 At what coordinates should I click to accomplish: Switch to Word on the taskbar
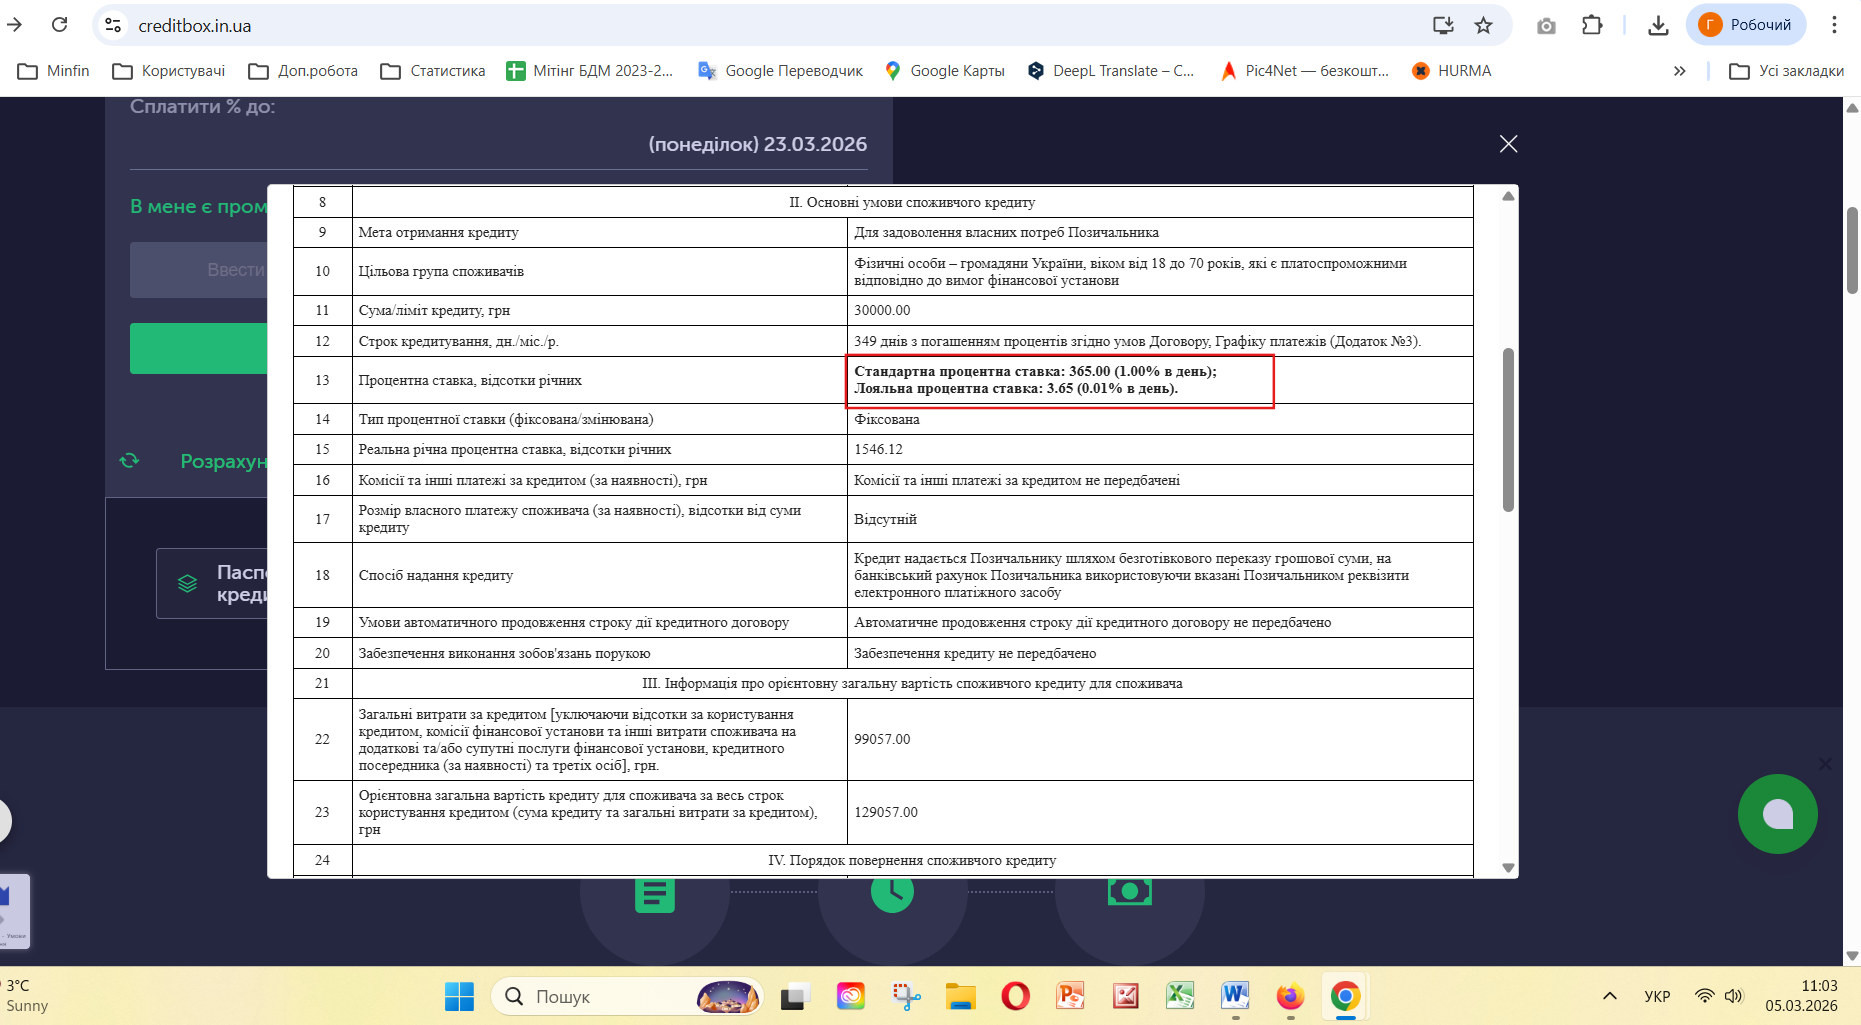pos(1235,996)
